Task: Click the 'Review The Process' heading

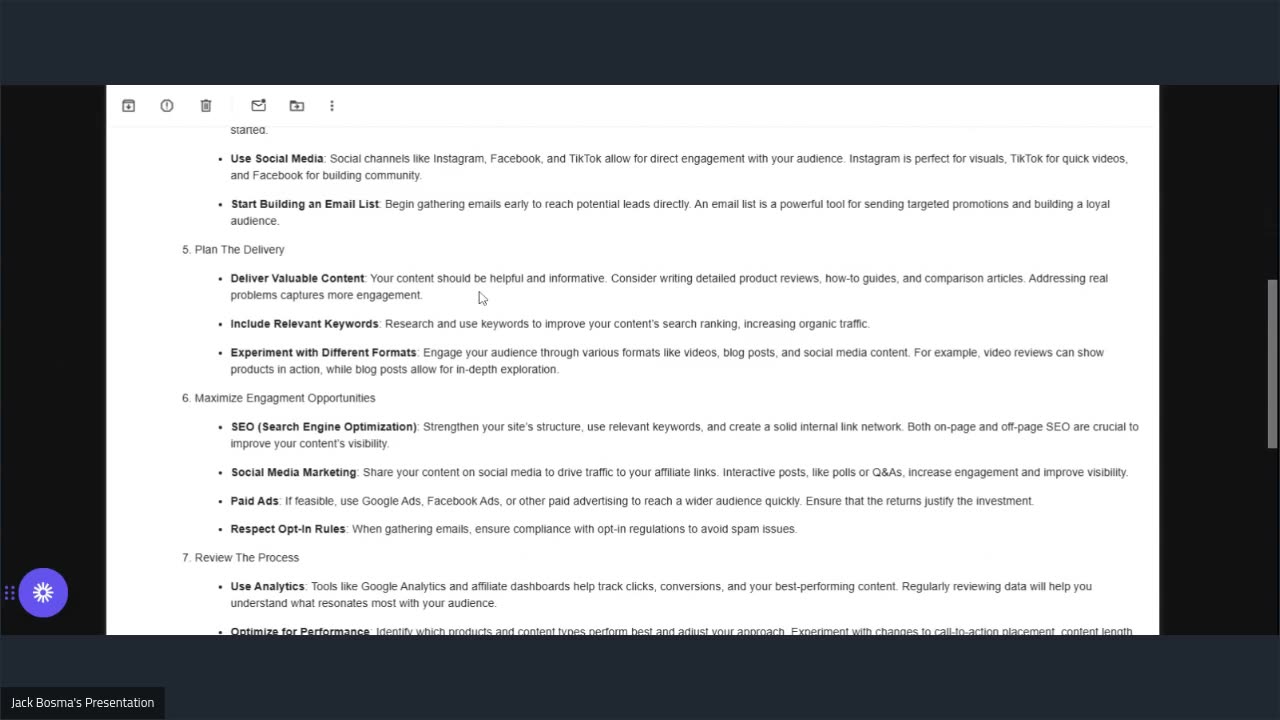Action: coord(246,558)
